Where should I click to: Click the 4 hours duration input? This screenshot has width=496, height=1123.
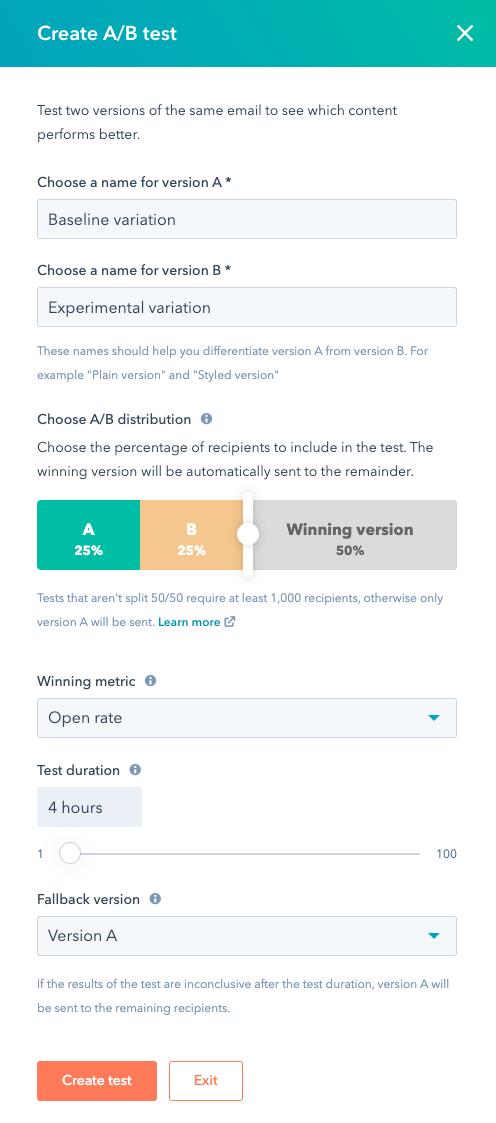click(89, 807)
